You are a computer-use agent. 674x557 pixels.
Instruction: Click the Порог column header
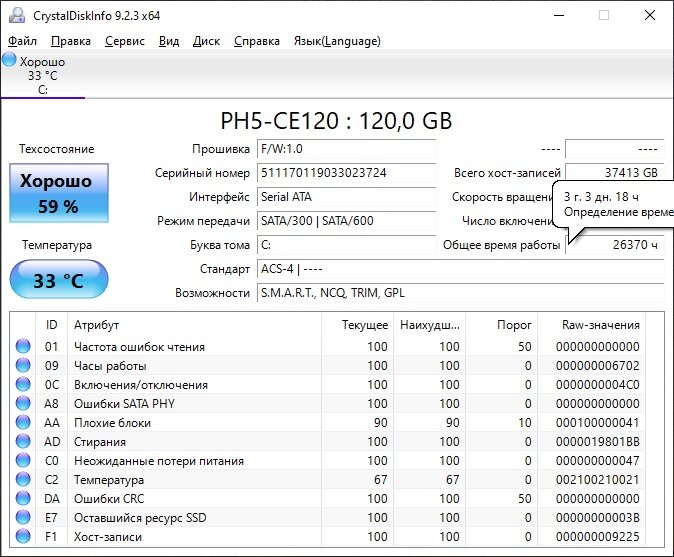click(502, 325)
